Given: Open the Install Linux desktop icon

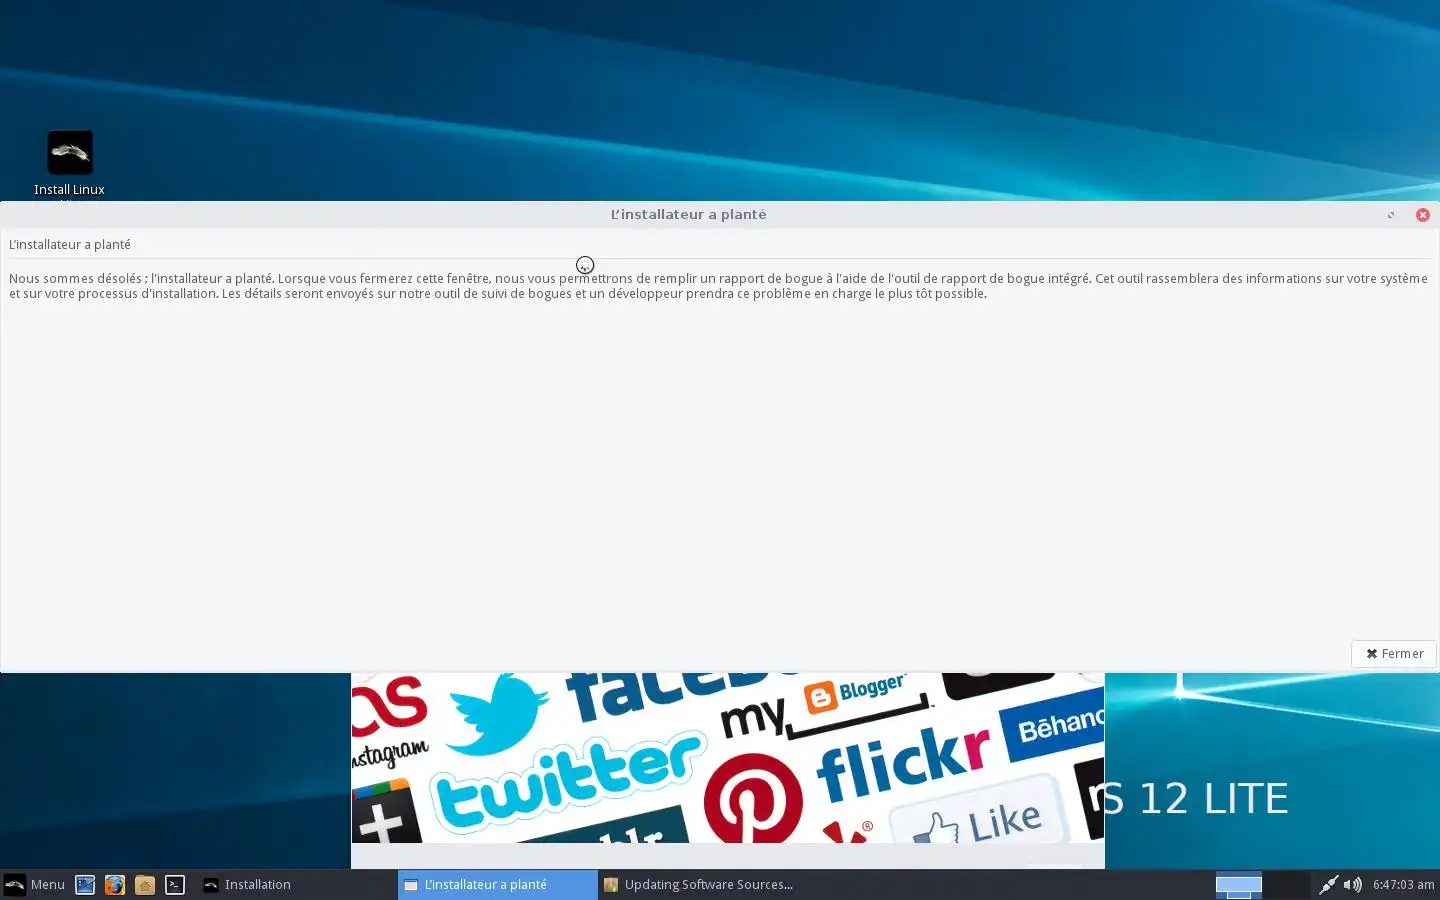Looking at the screenshot, I should (x=69, y=165).
